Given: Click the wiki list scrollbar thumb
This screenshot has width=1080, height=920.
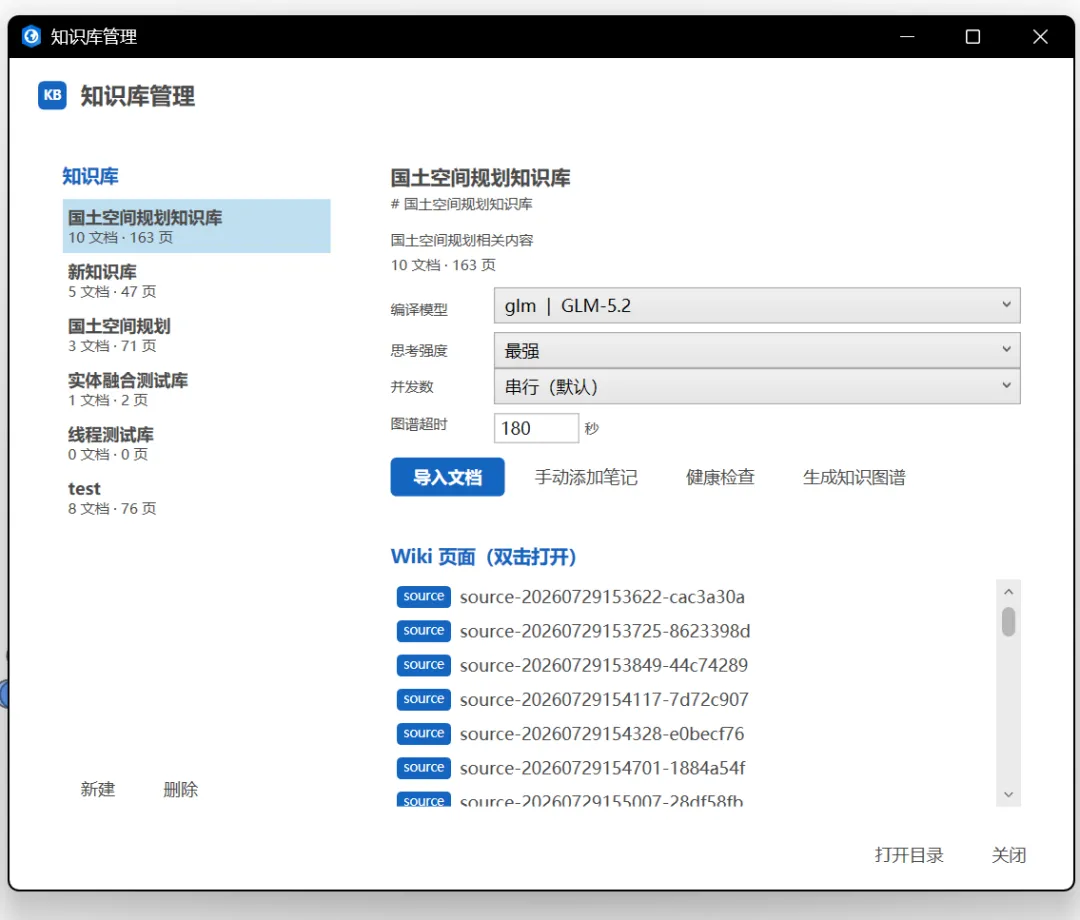Looking at the screenshot, I should [x=1008, y=622].
